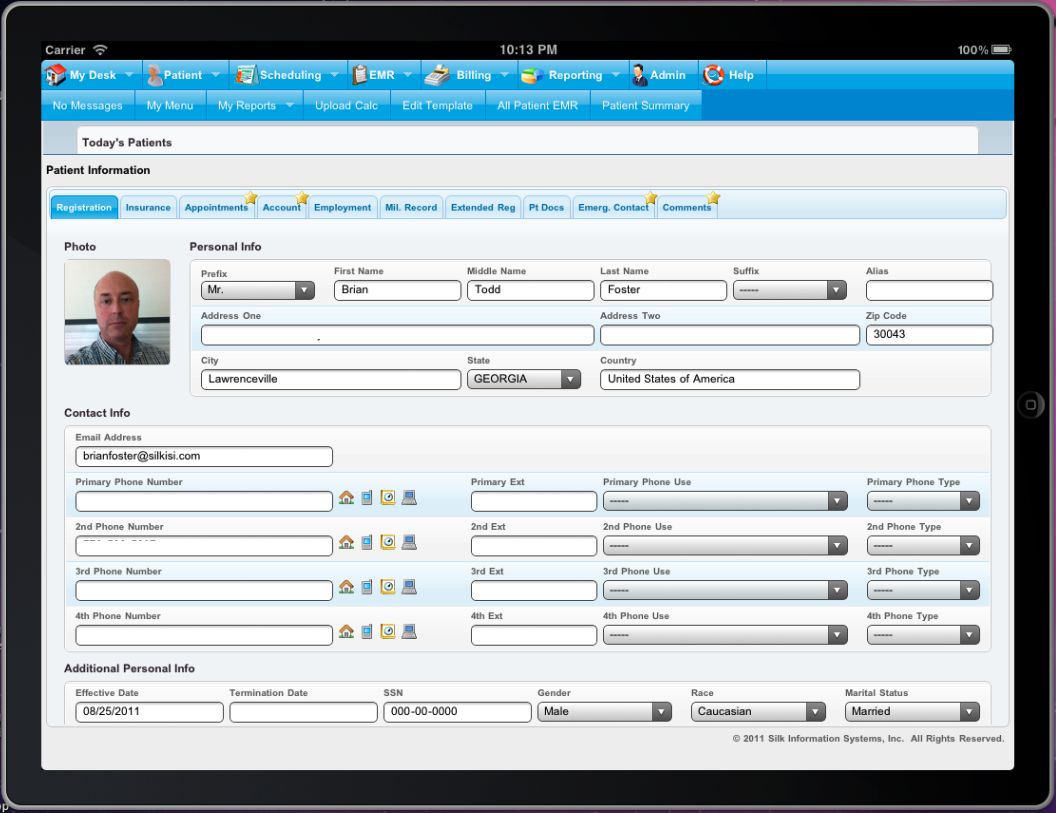Click the Email Address field
Viewport: 1056px width, 813px height.
pos(204,457)
